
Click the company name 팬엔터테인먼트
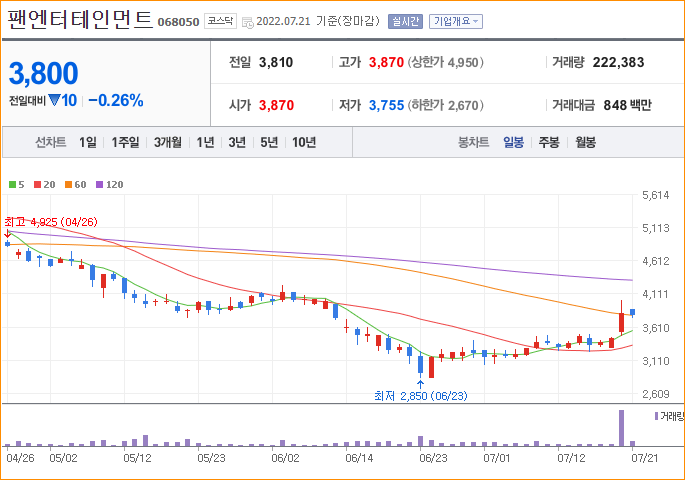coord(80,20)
